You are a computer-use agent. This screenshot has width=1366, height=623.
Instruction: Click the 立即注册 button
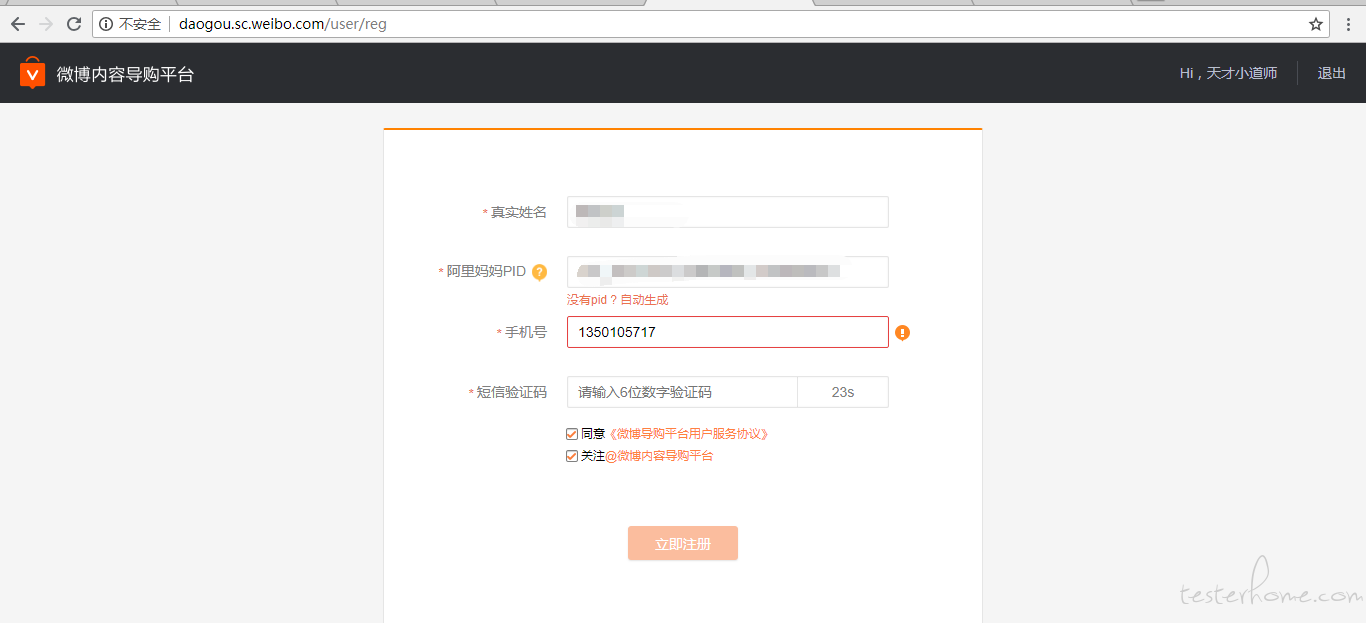click(x=683, y=543)
